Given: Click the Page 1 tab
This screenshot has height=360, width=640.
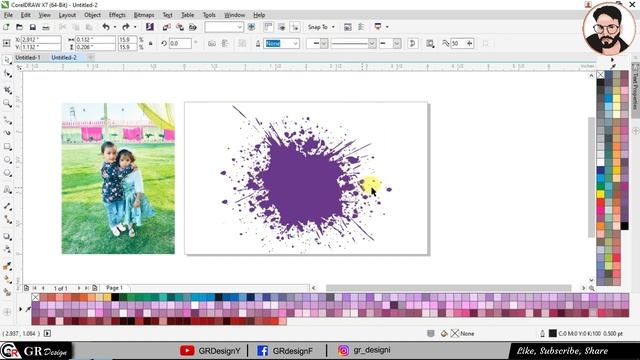Looking at the screenshot, I should (x=114, y=288).
